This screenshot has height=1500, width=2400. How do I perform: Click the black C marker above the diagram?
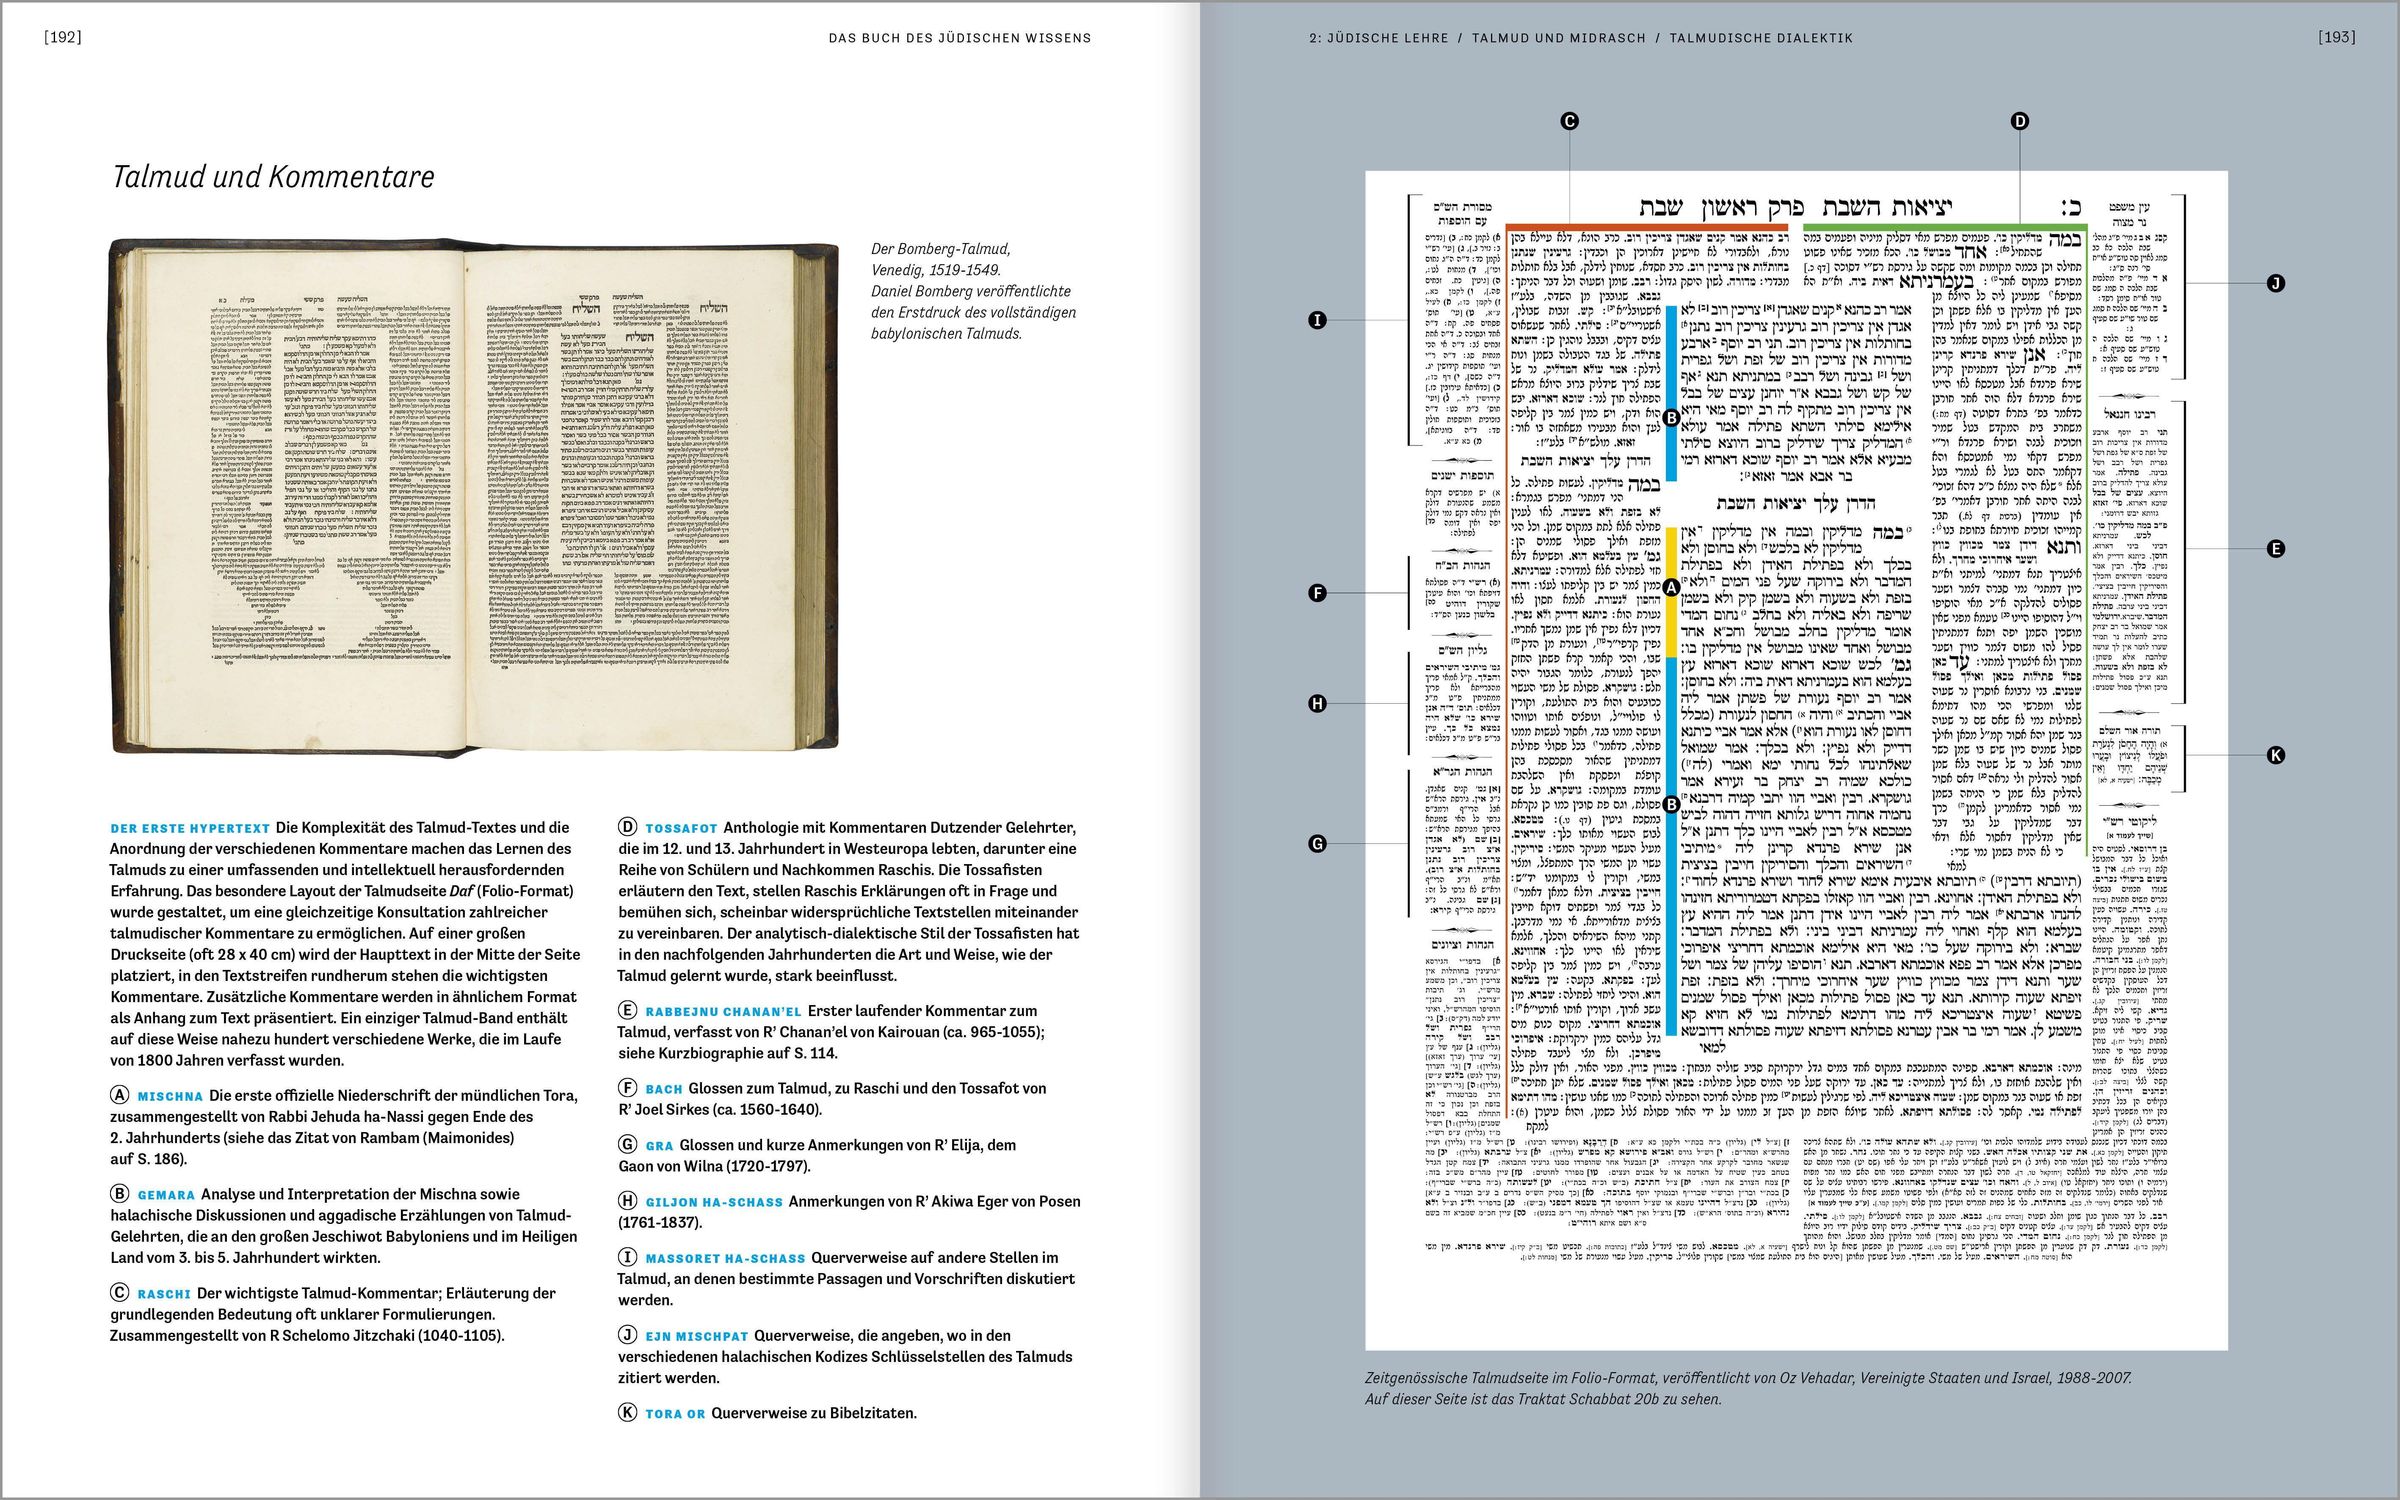(x=1569, y=121)
